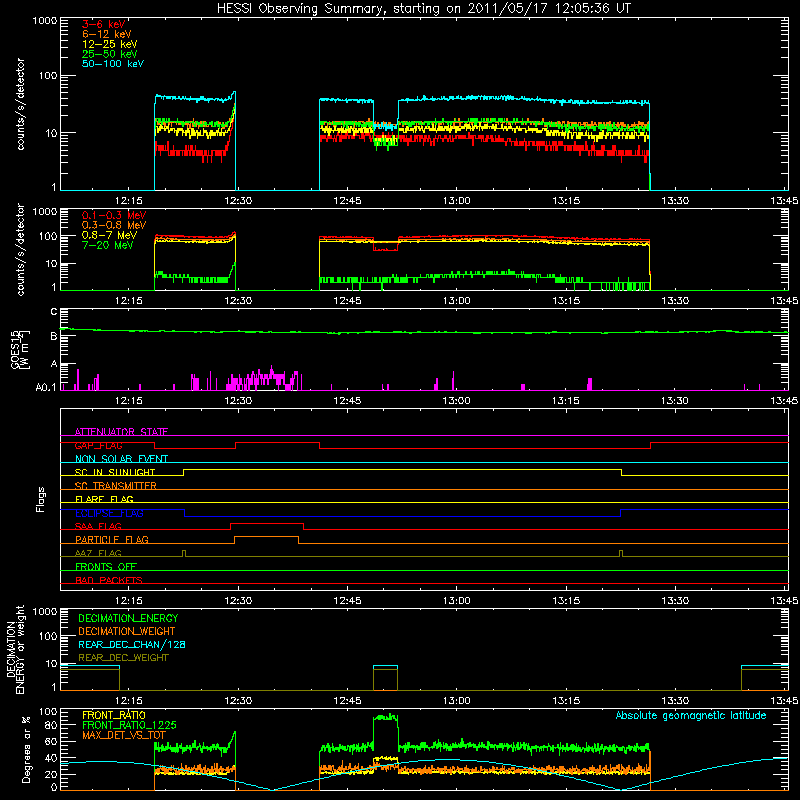Select the BAD_PACKETS flag label
Image resolution: width=800 pixels, height=800 pixels.
pos(109,580)
